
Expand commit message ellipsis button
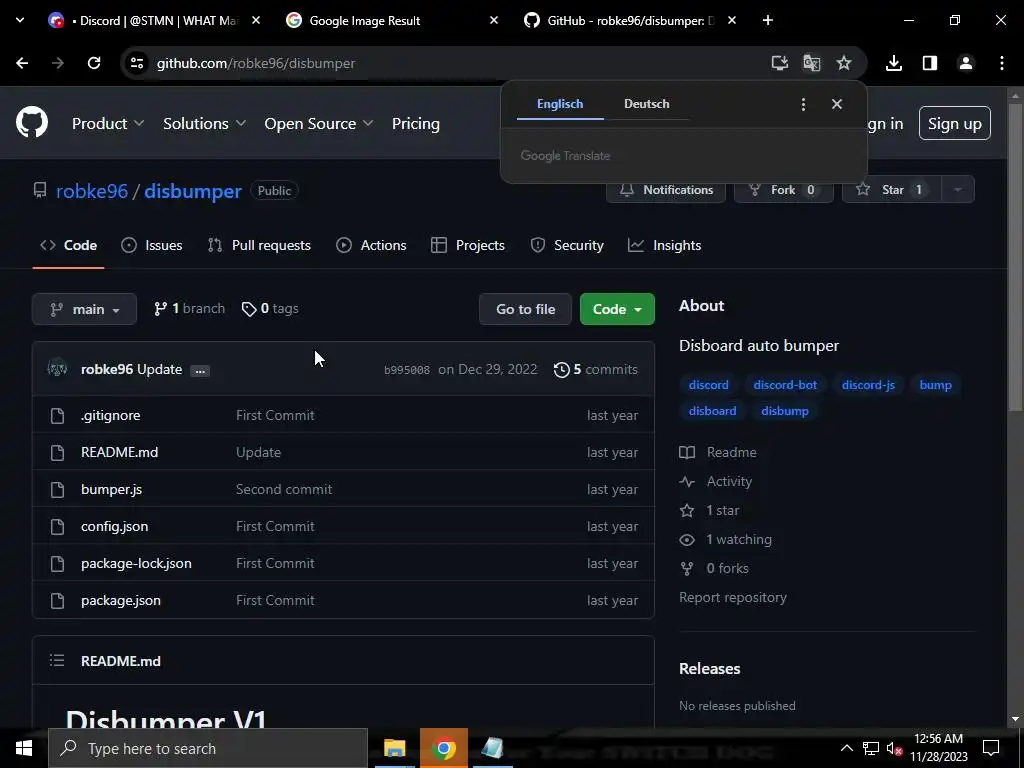(x=200, y=371)
